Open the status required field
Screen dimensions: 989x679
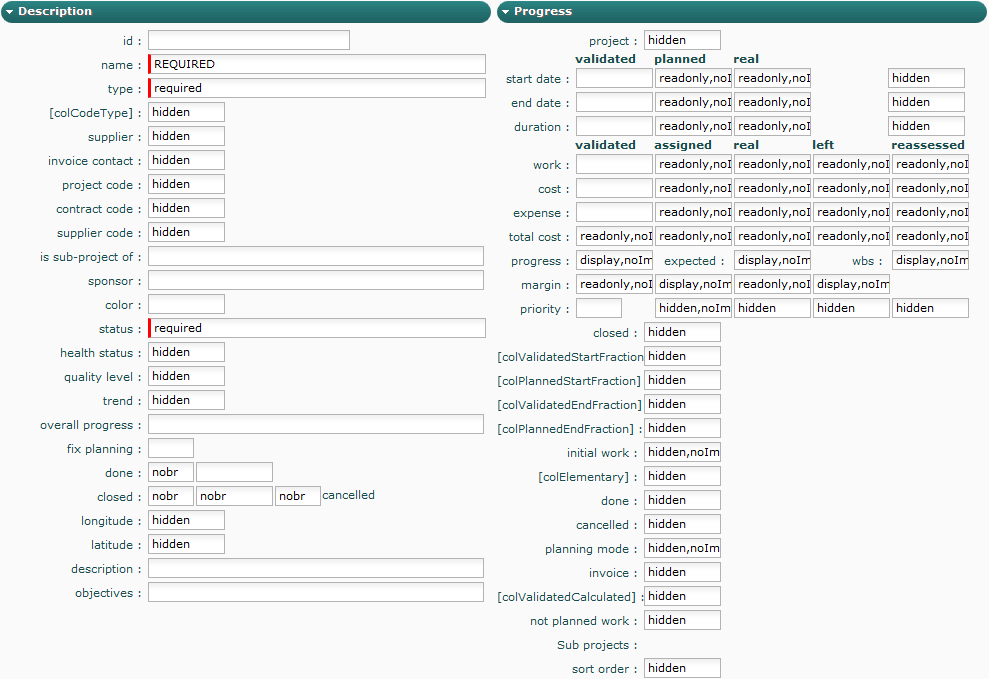[x=316, y=328]
